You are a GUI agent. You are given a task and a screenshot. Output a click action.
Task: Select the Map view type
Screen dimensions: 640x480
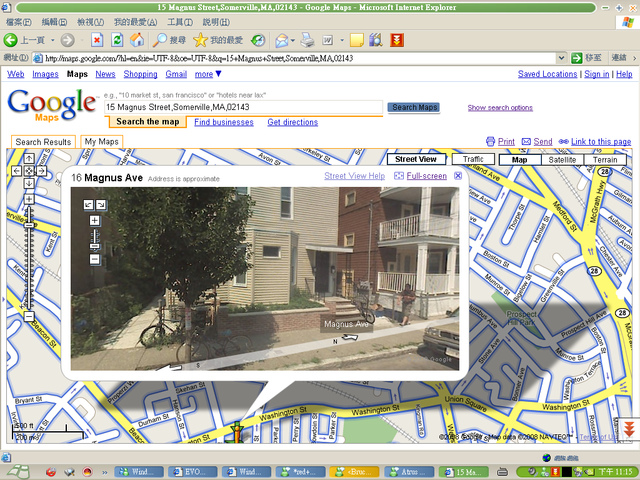pos(520,160)
